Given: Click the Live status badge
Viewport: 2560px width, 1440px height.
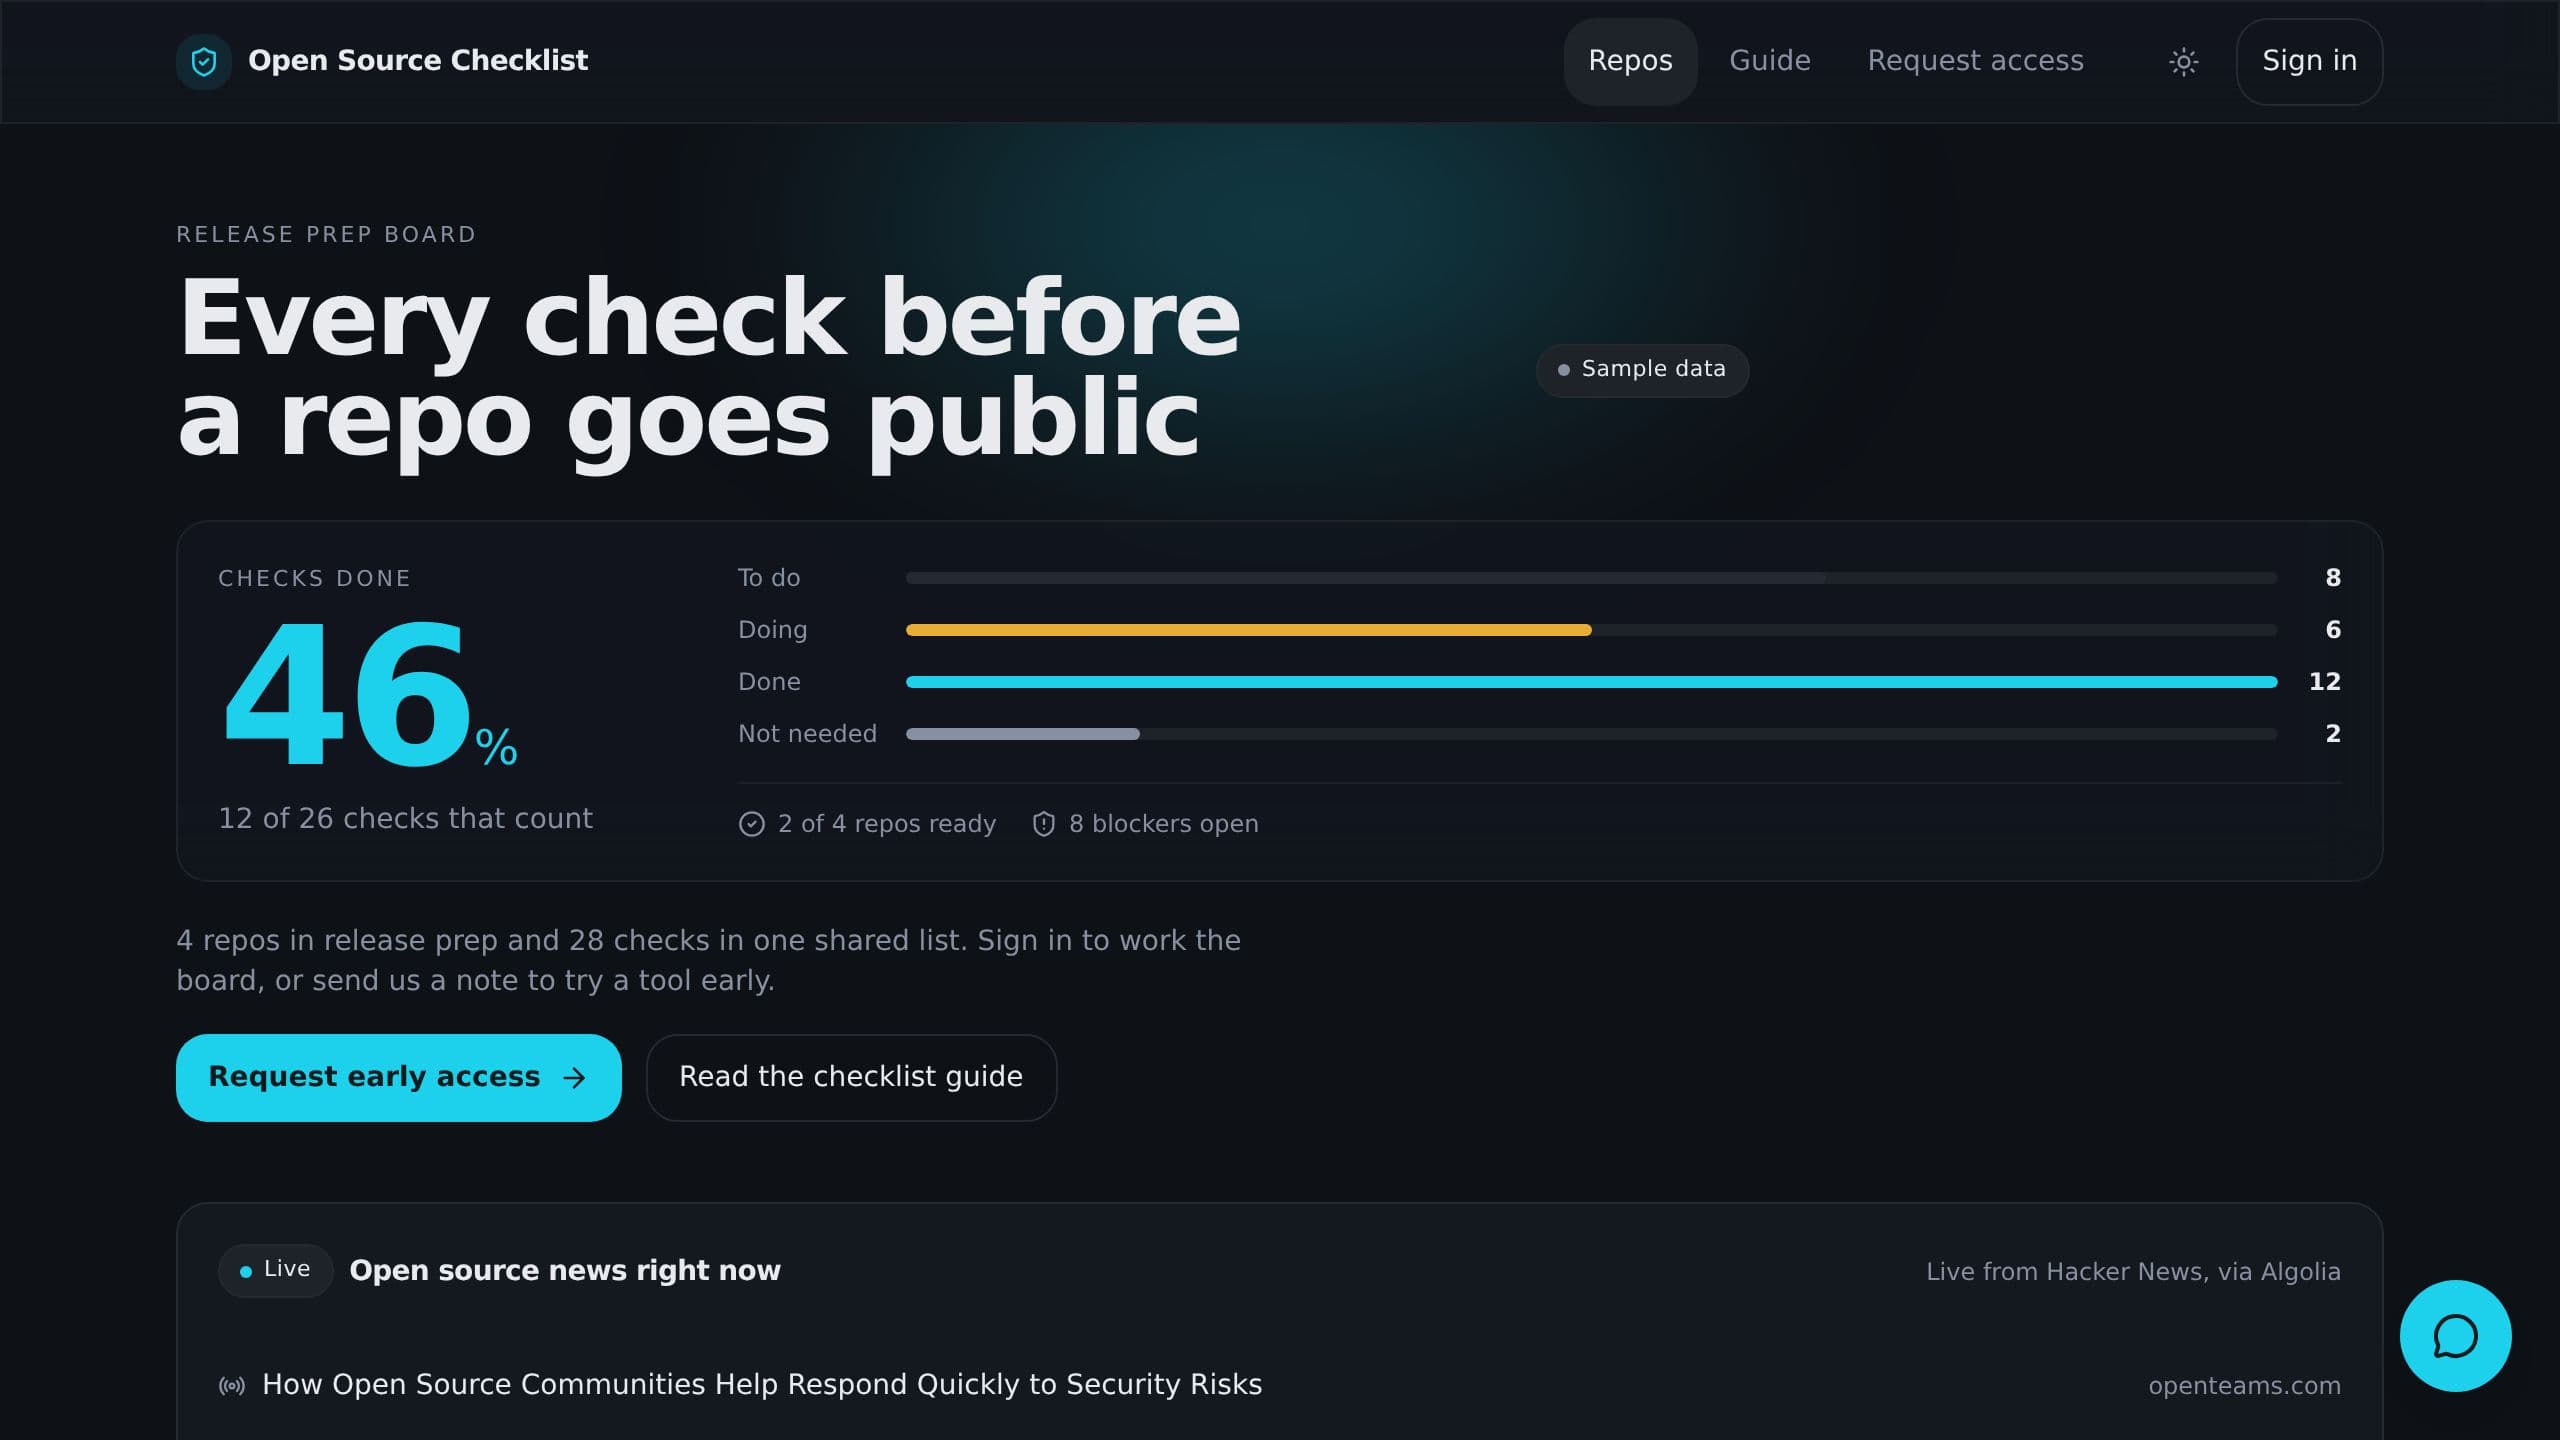Looking at the screenshot, I should tap(275, 1270).
